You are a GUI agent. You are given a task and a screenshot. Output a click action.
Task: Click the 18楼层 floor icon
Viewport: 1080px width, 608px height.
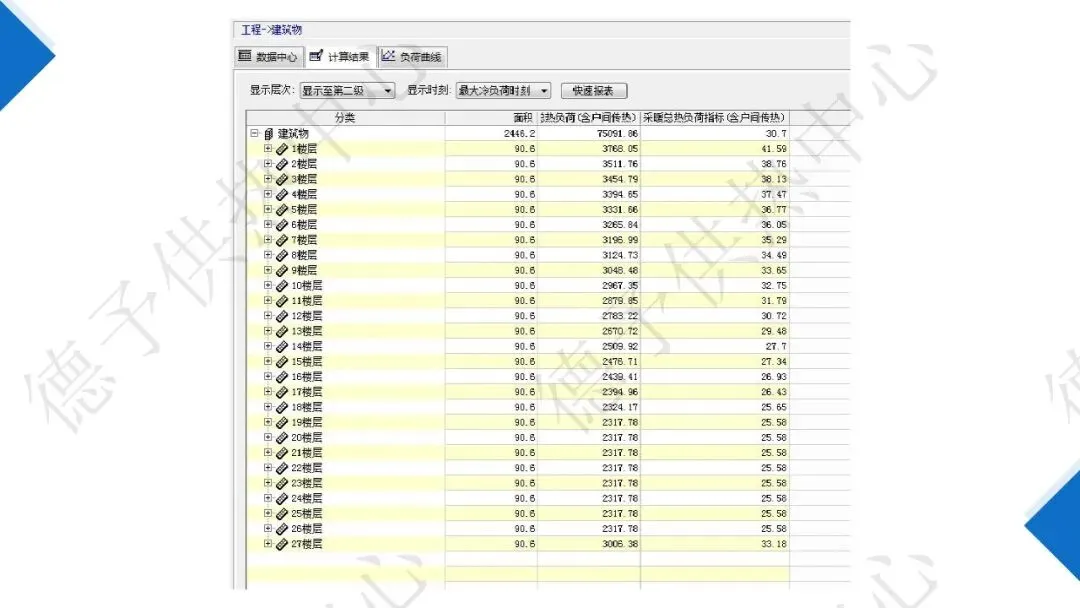282,407
